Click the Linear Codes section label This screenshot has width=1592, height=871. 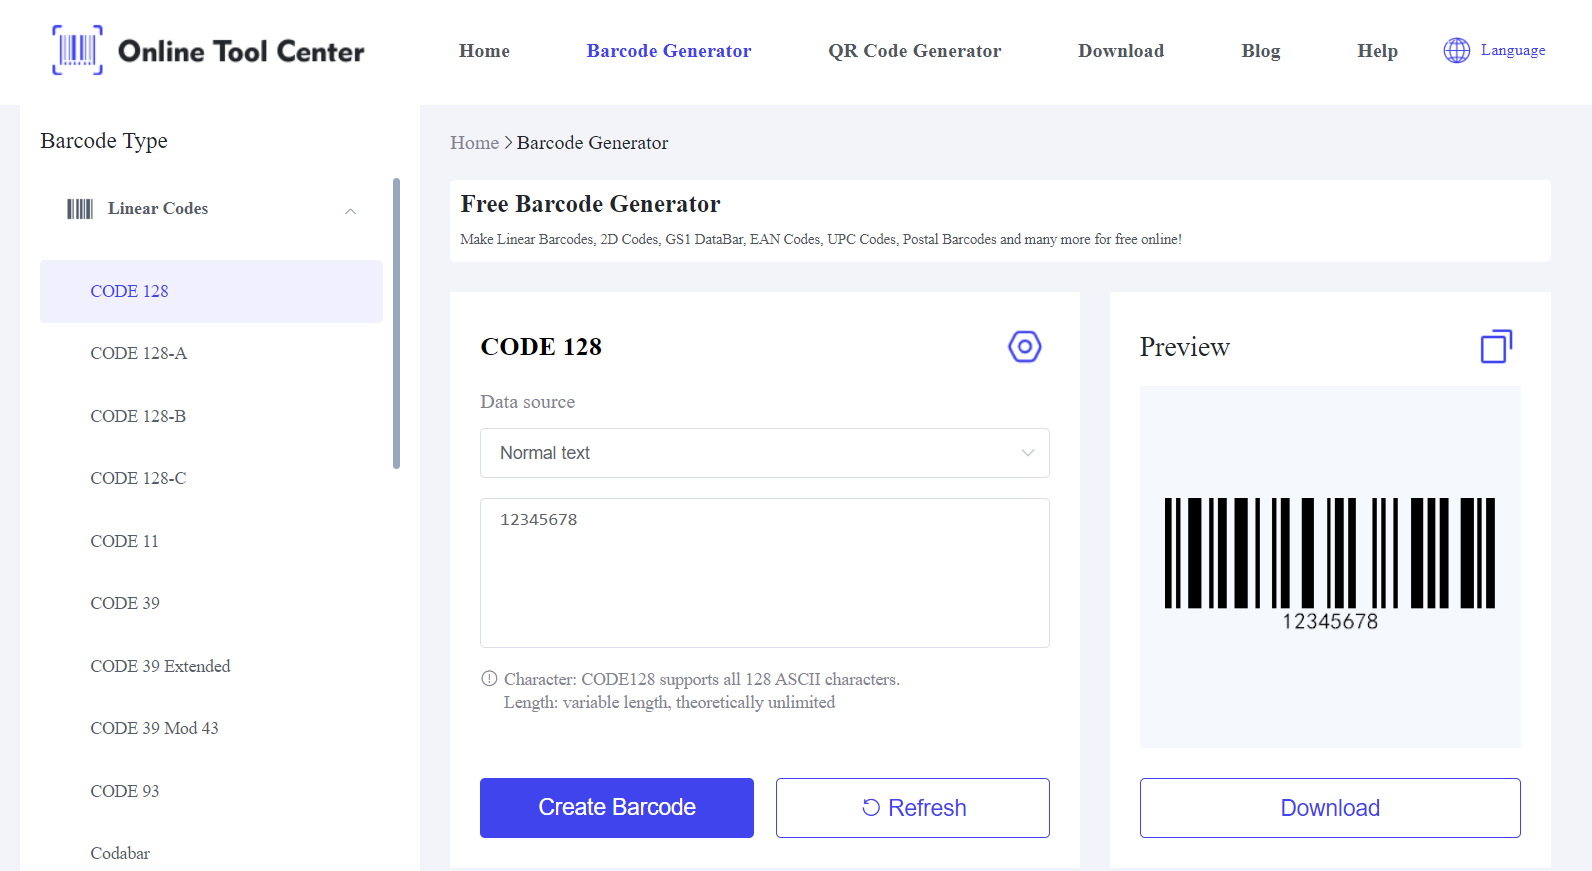click(x=158, y=209)
